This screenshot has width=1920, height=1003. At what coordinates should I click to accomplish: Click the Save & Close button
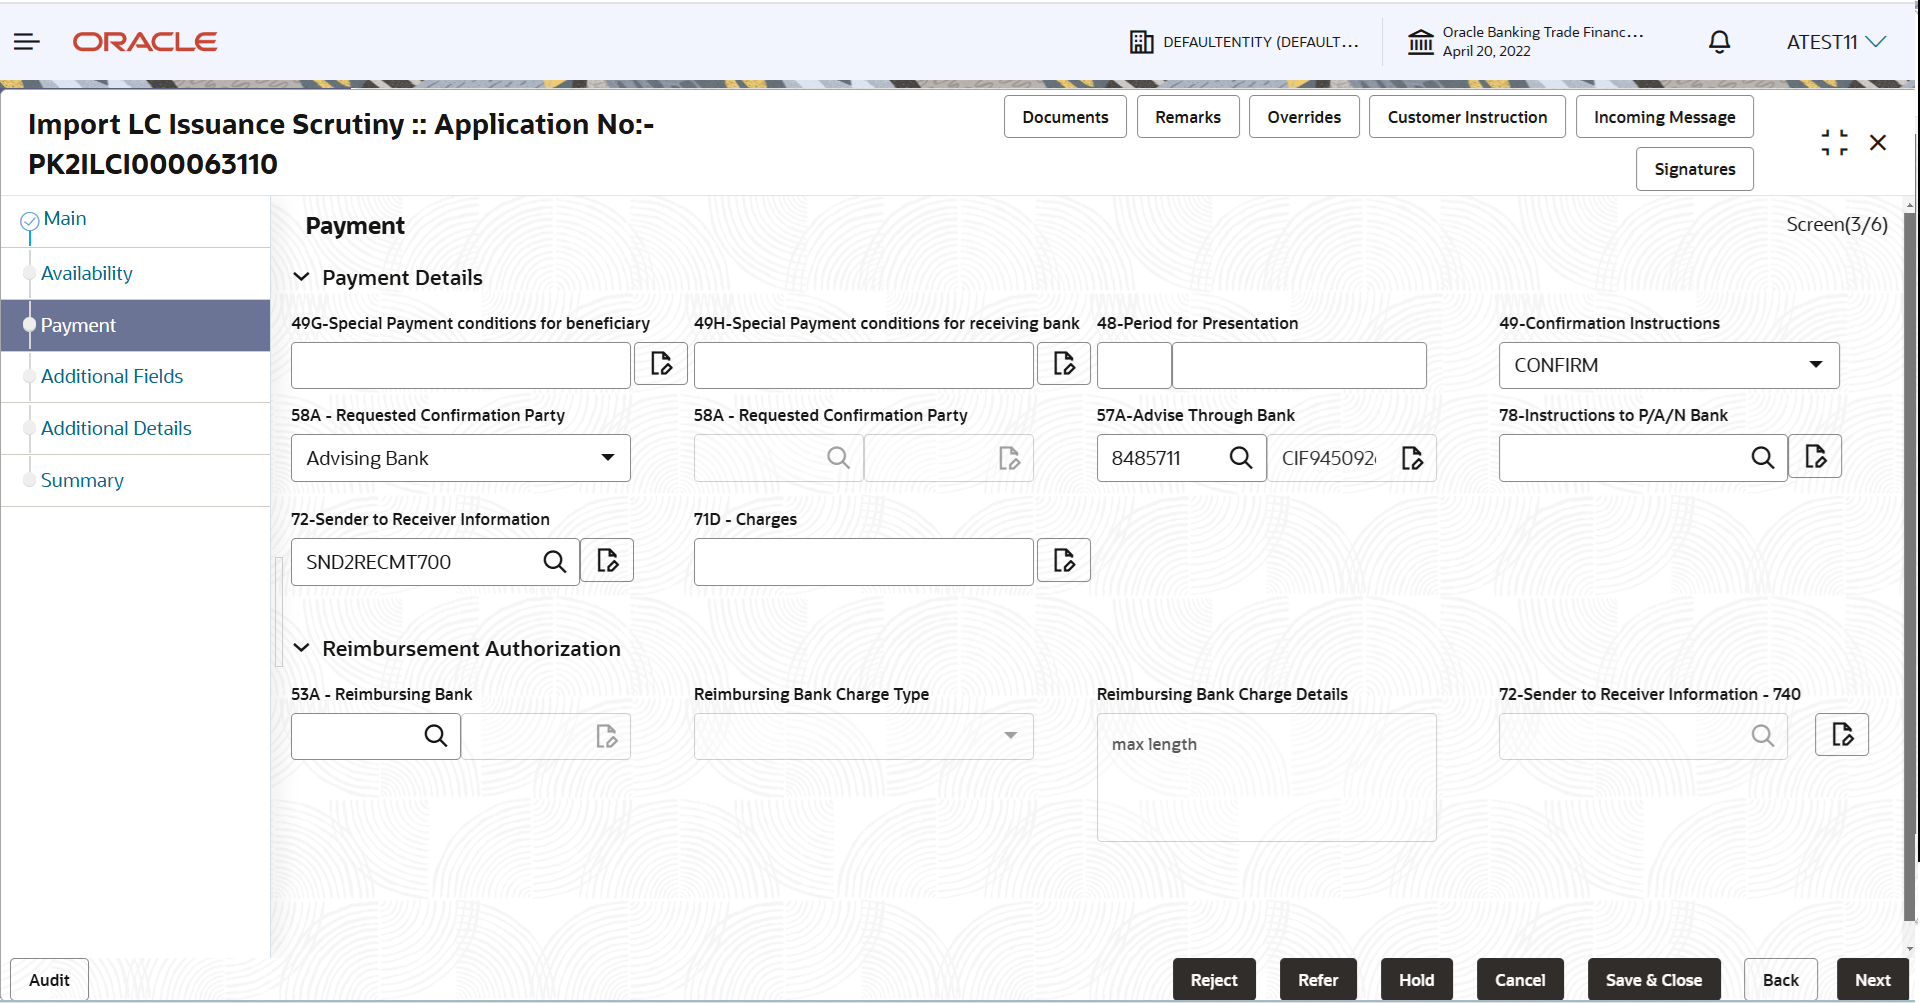tap(1654, 980)
